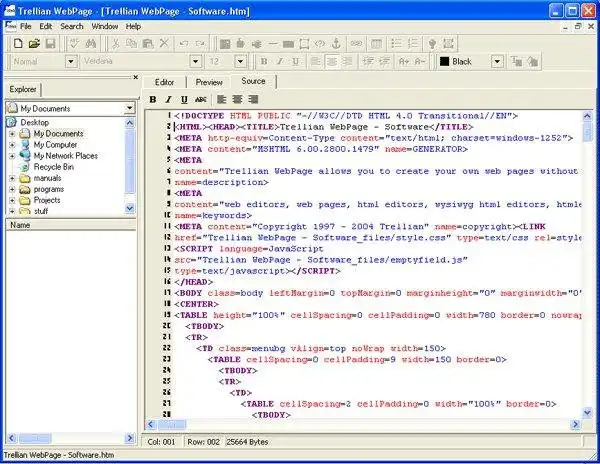Expand the My Computer tree node
The width and height of the screenshot is (600, 464).
pyautogui.click(x=12, y=144)
